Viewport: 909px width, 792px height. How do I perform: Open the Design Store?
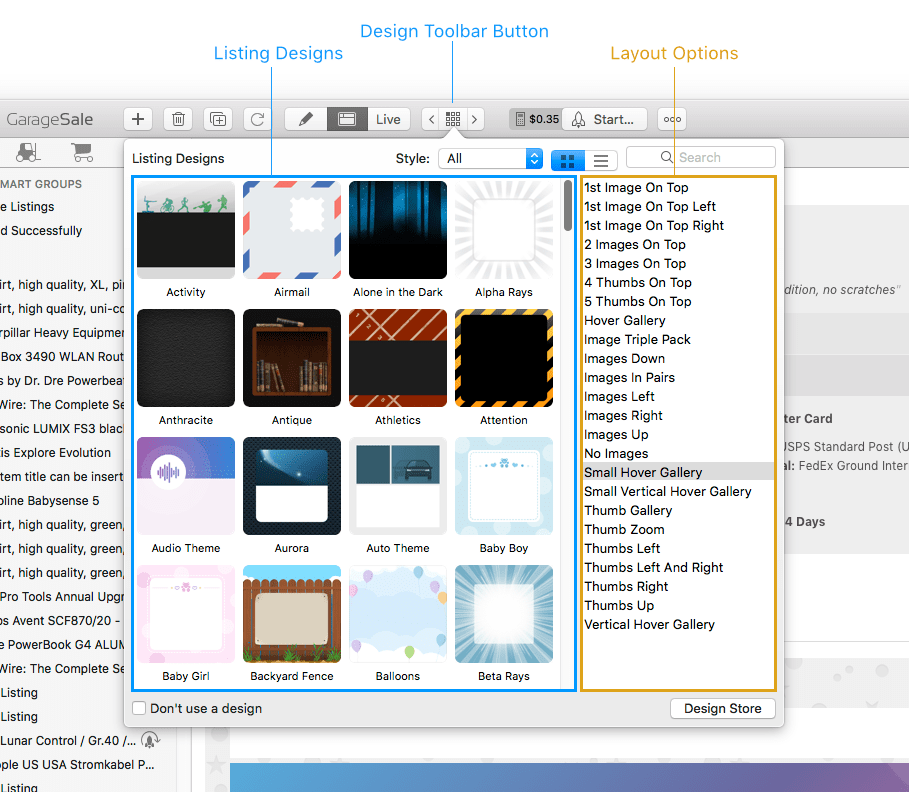722,708
